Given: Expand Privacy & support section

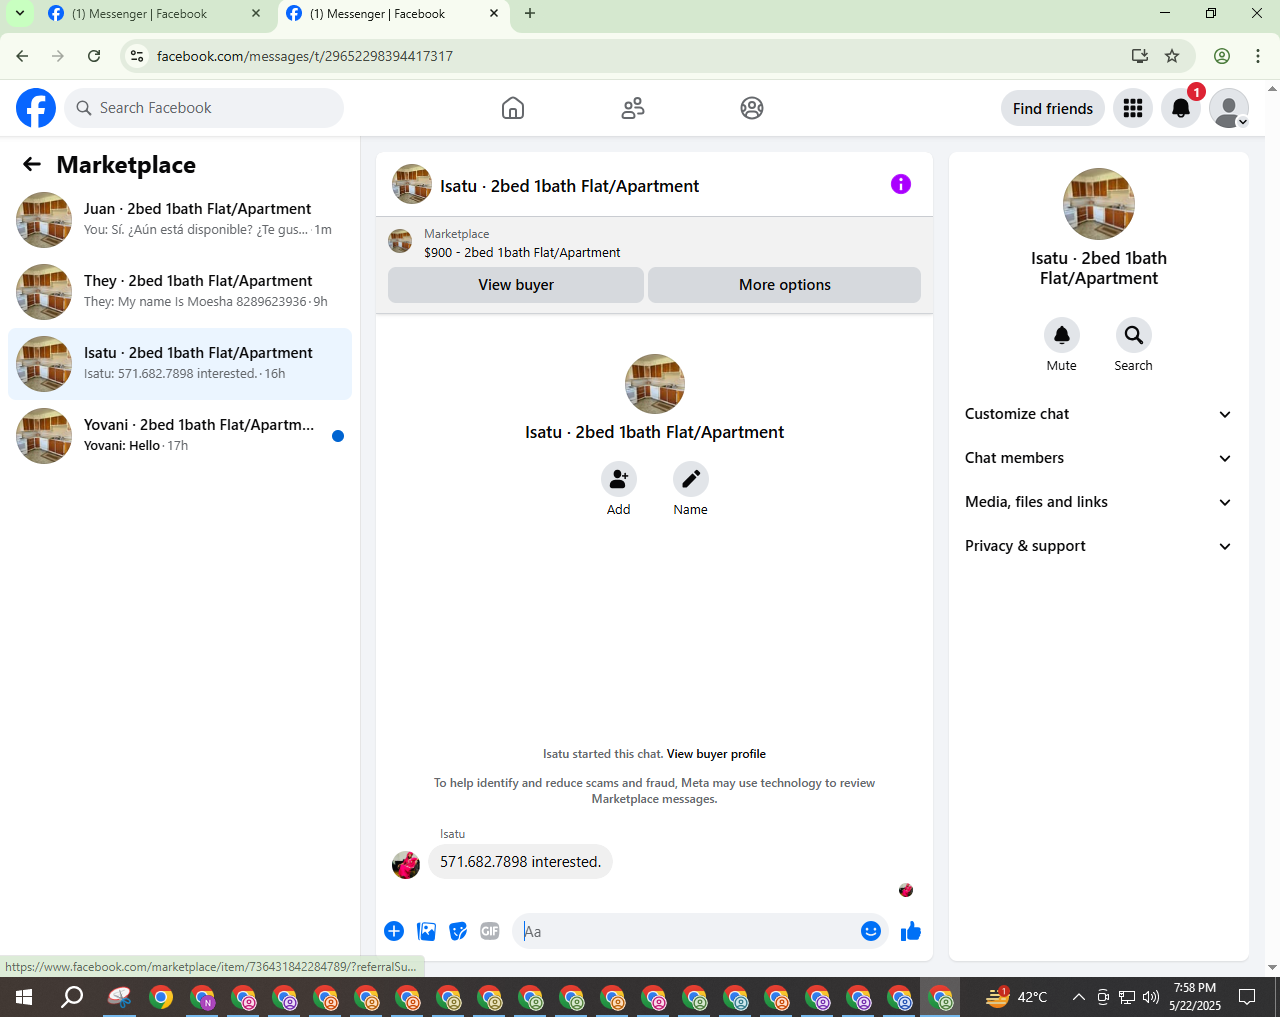Looking at the screenshot, I should coord(1099,546).
